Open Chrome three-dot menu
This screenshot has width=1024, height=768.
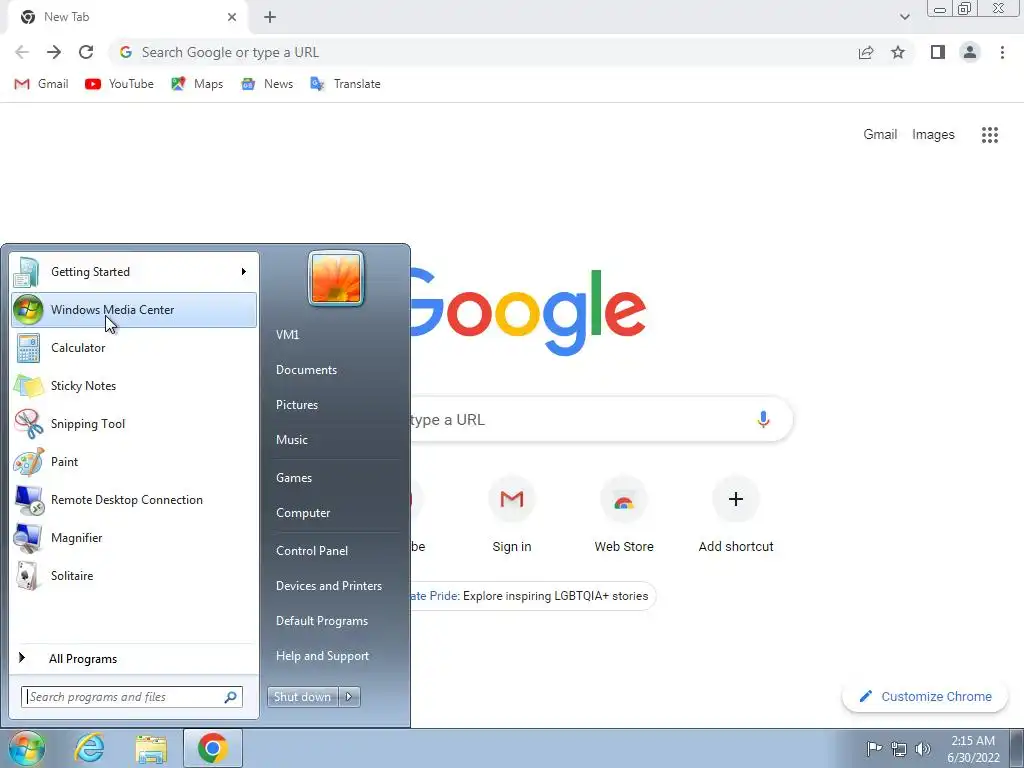pos(1002,52)
